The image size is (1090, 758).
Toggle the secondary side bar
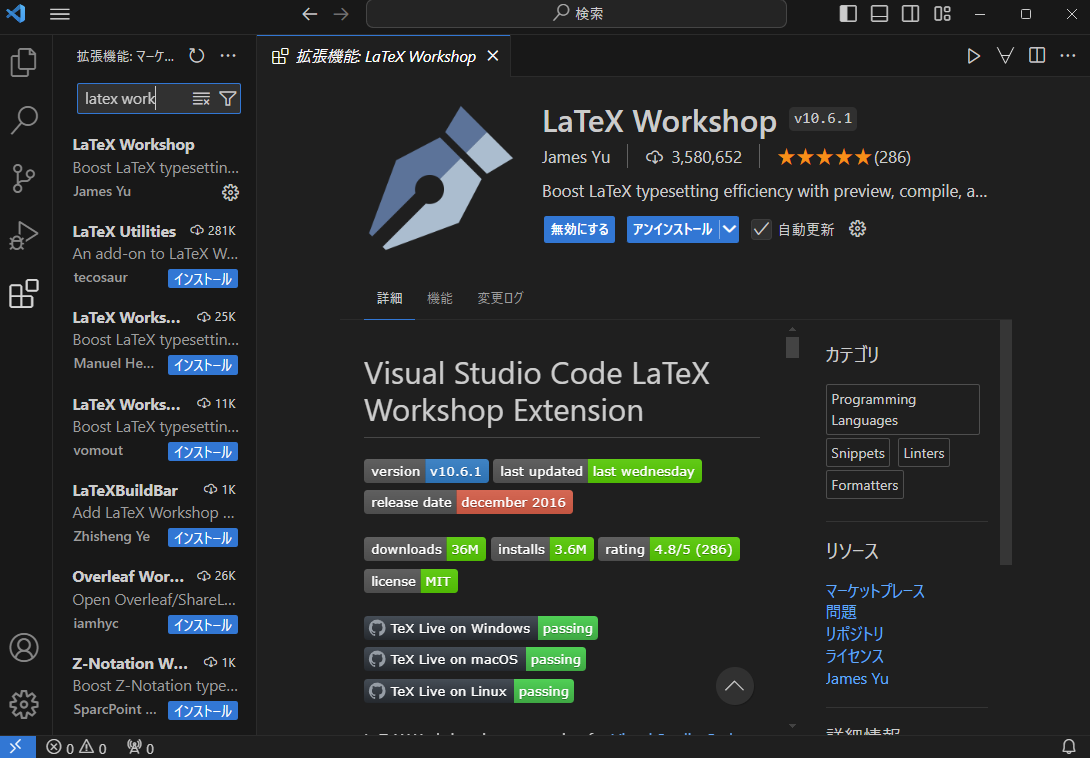(x=910, y=11)
